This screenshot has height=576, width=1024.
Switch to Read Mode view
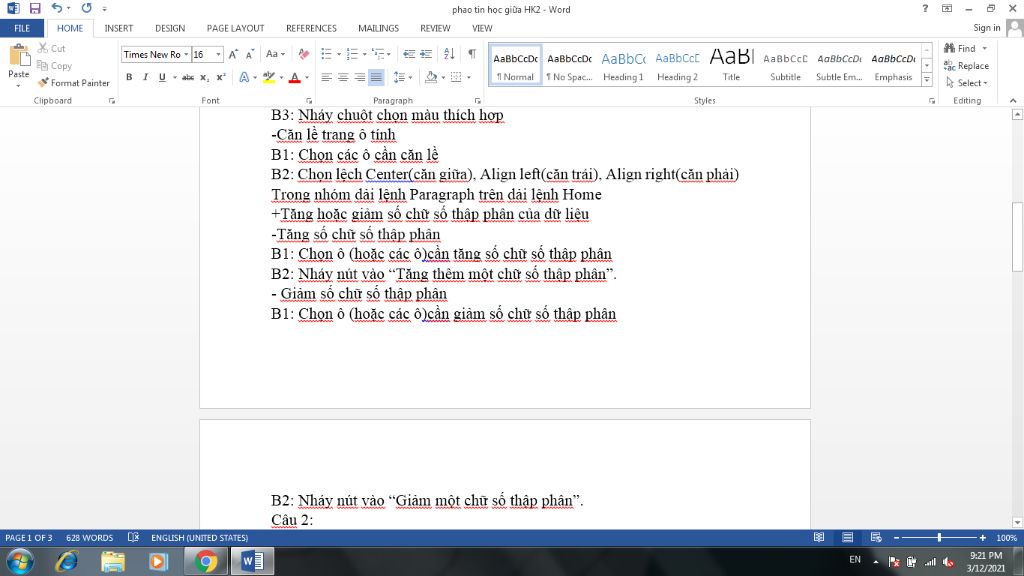point(819,537)
